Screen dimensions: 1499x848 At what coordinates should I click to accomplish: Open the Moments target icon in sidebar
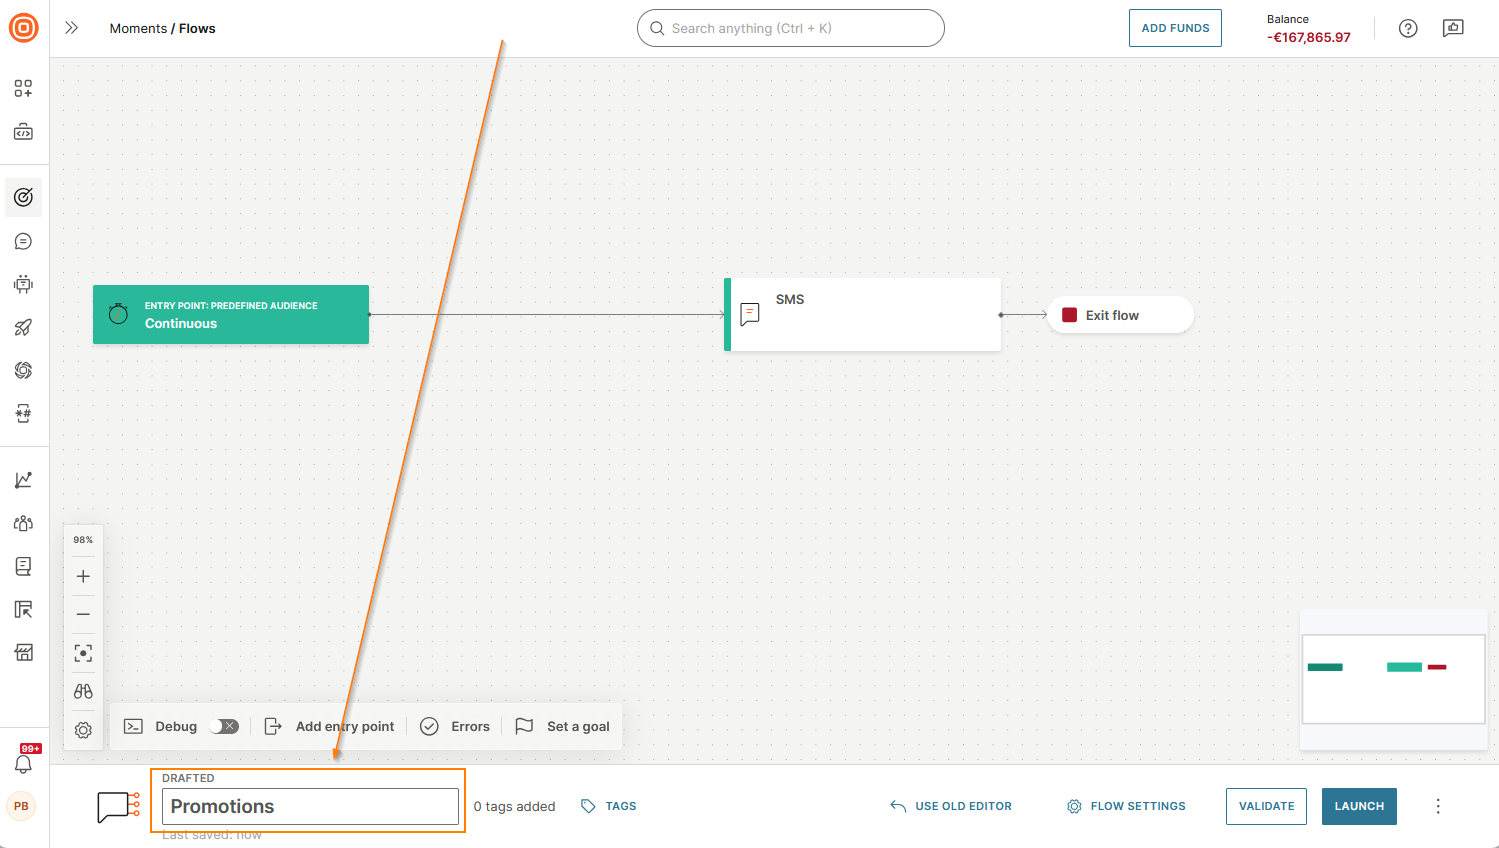pos(23,197)
